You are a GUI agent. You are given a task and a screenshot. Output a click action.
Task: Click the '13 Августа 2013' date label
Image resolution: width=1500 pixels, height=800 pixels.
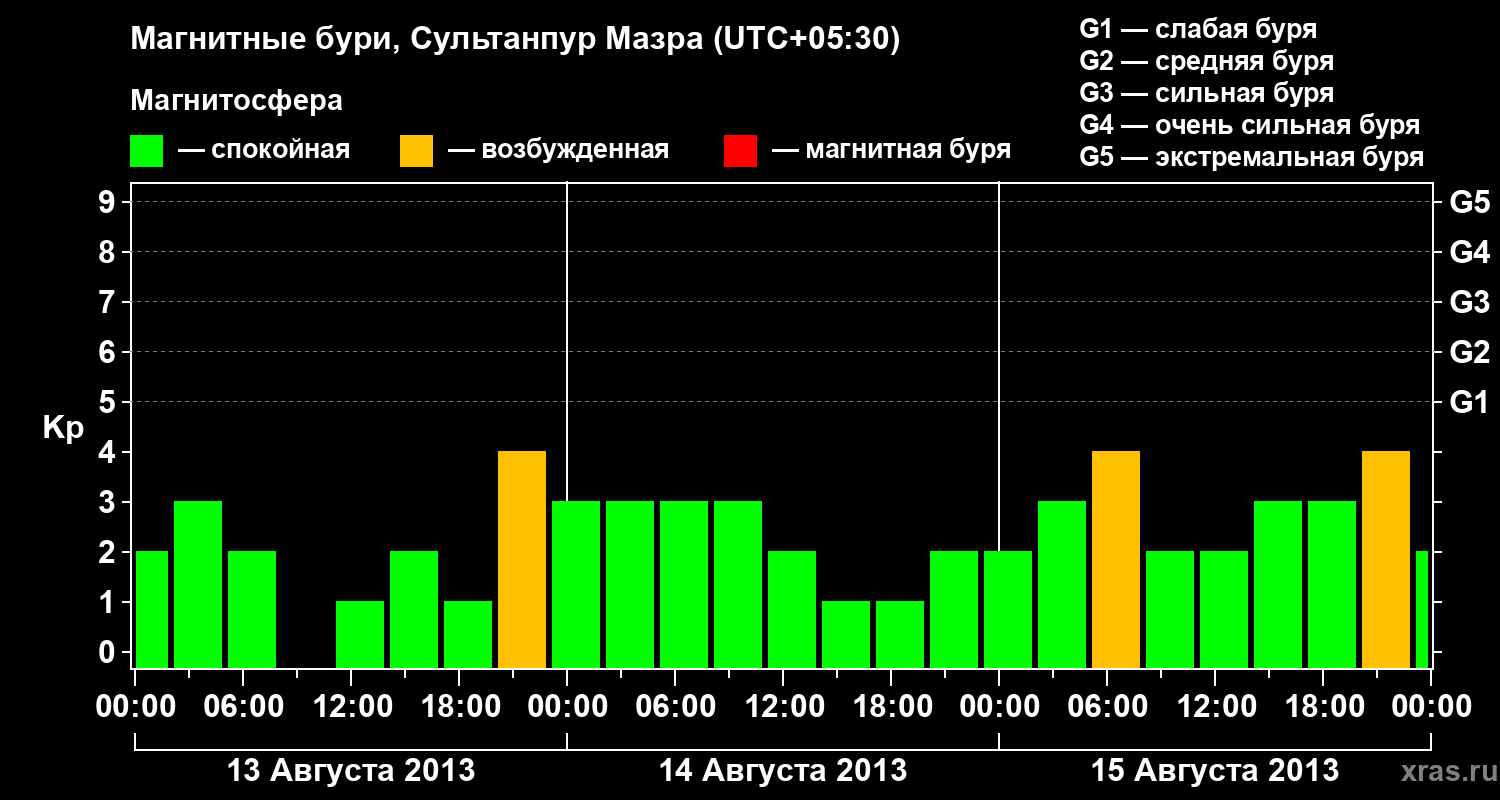click(352, 771)
